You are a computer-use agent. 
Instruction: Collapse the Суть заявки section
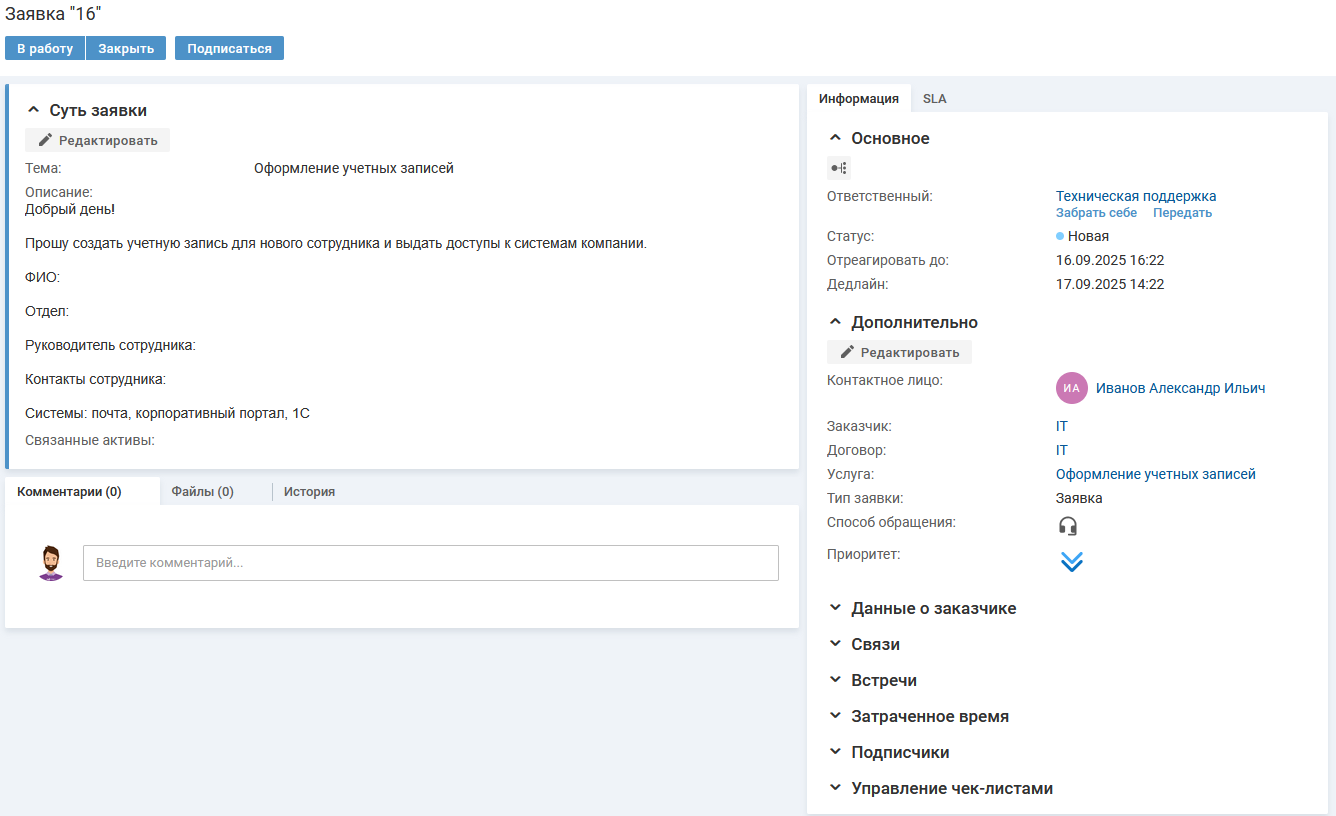coord(33,110)
